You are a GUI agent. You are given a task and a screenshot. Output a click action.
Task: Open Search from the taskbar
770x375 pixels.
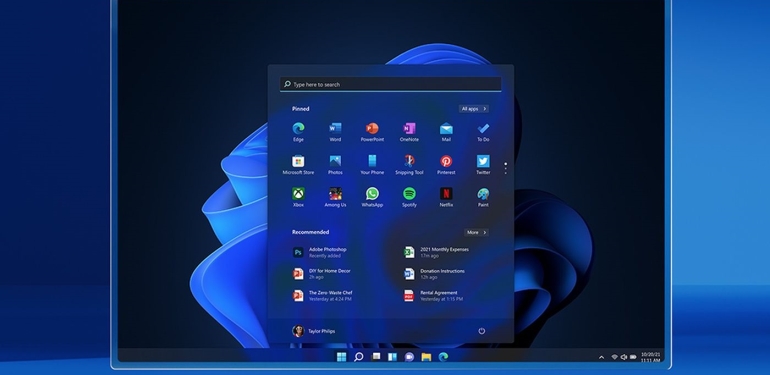click(x=358, y=357)
